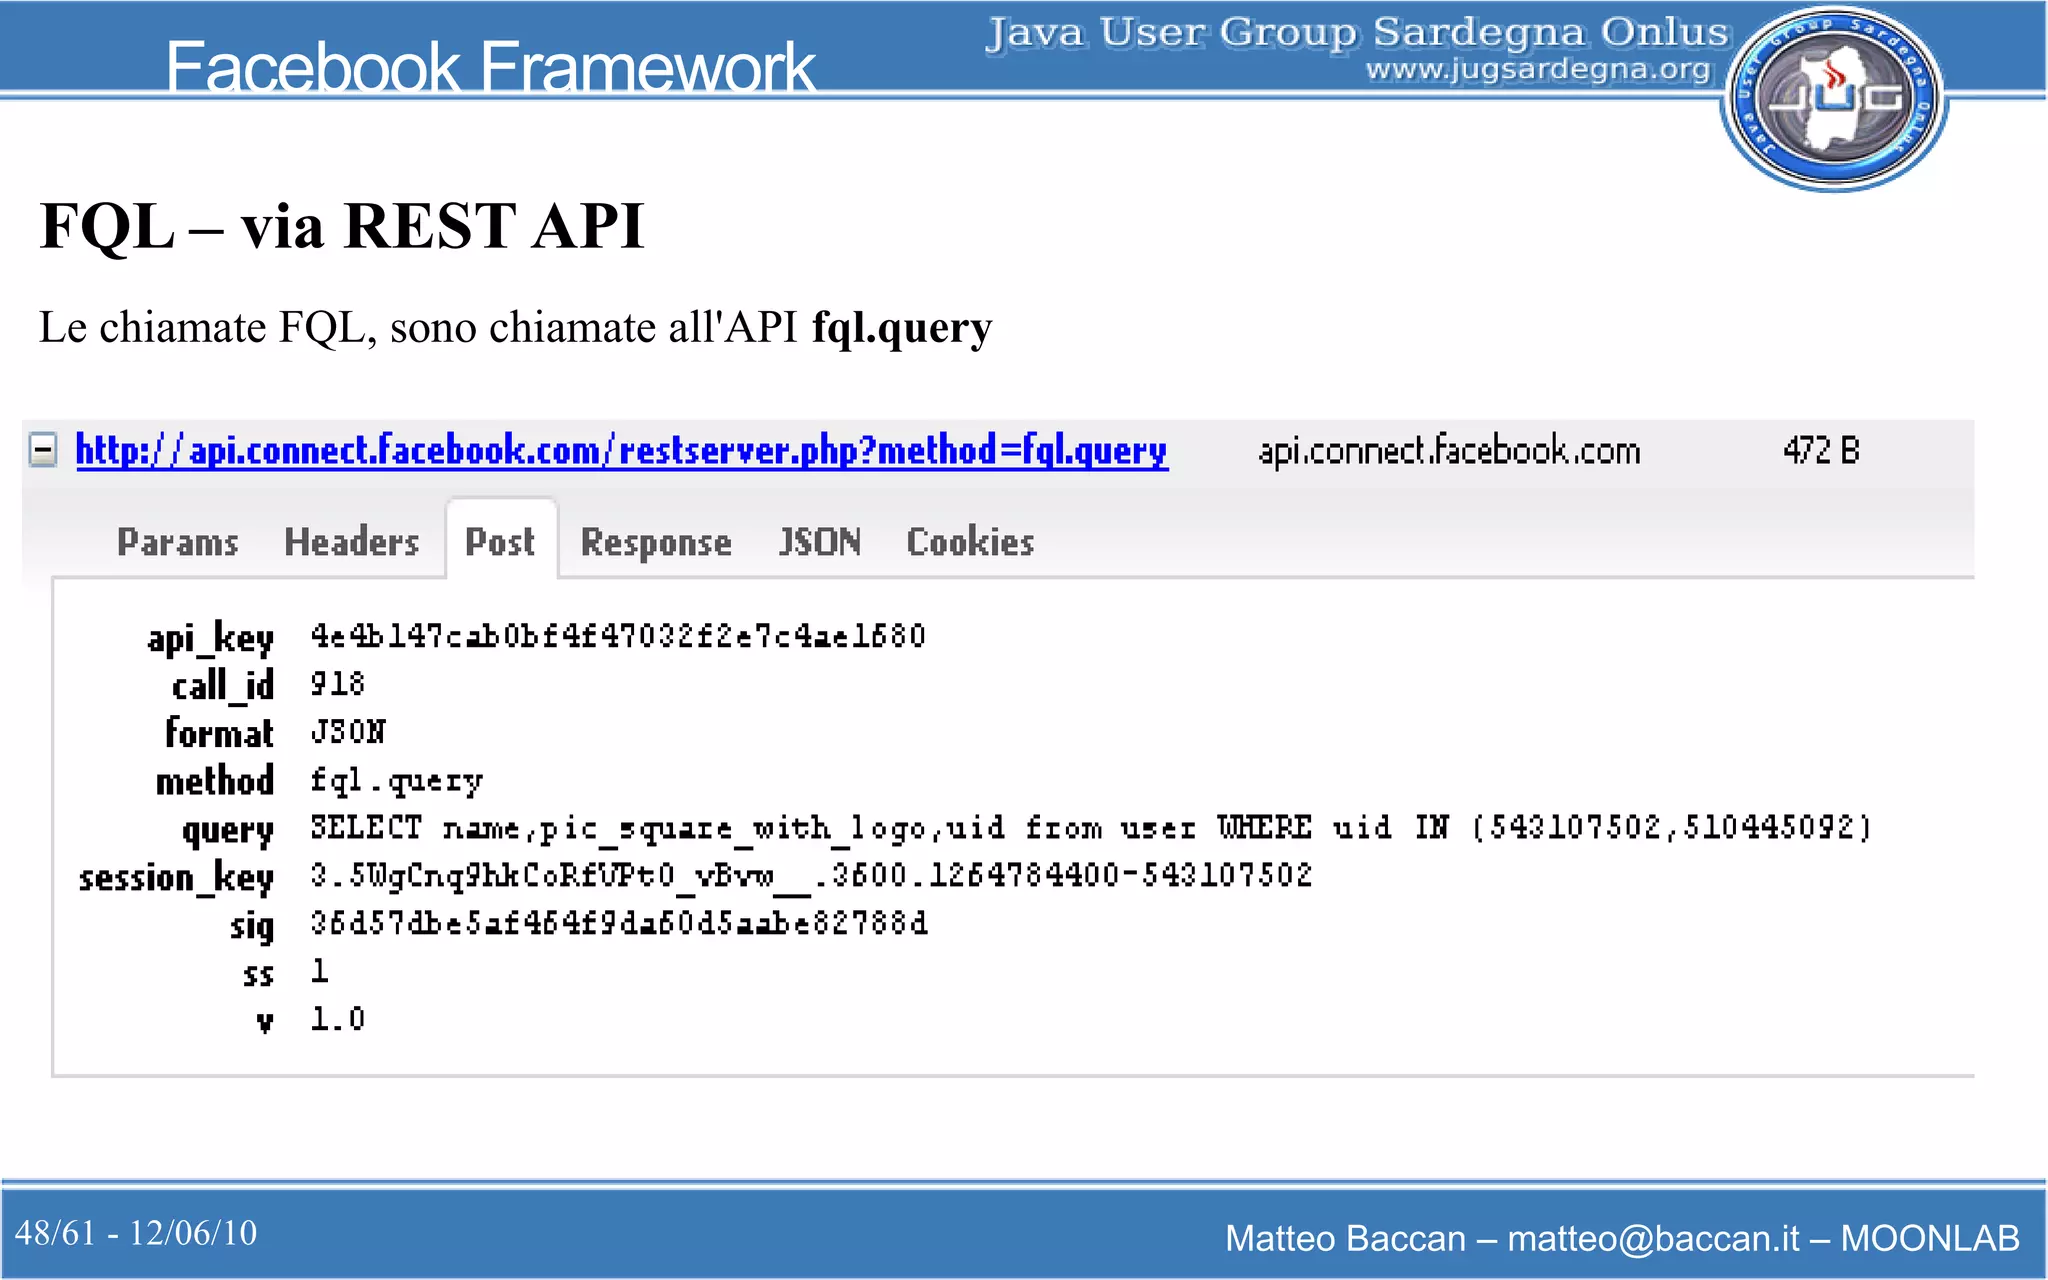This screenshot has height=1280, width=2048.
Task: Click the sig value 36d57dbe5af464f9da60d5aabe82788d
Action: 619,923
